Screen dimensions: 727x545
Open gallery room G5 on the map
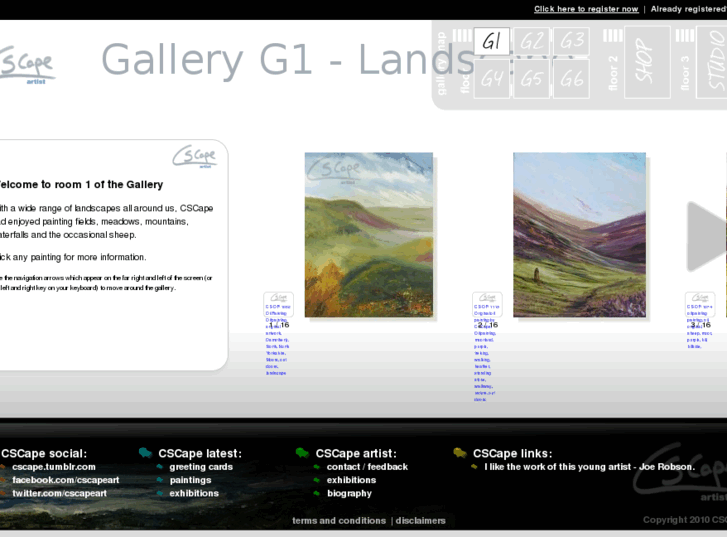click(x=531, y=79)
